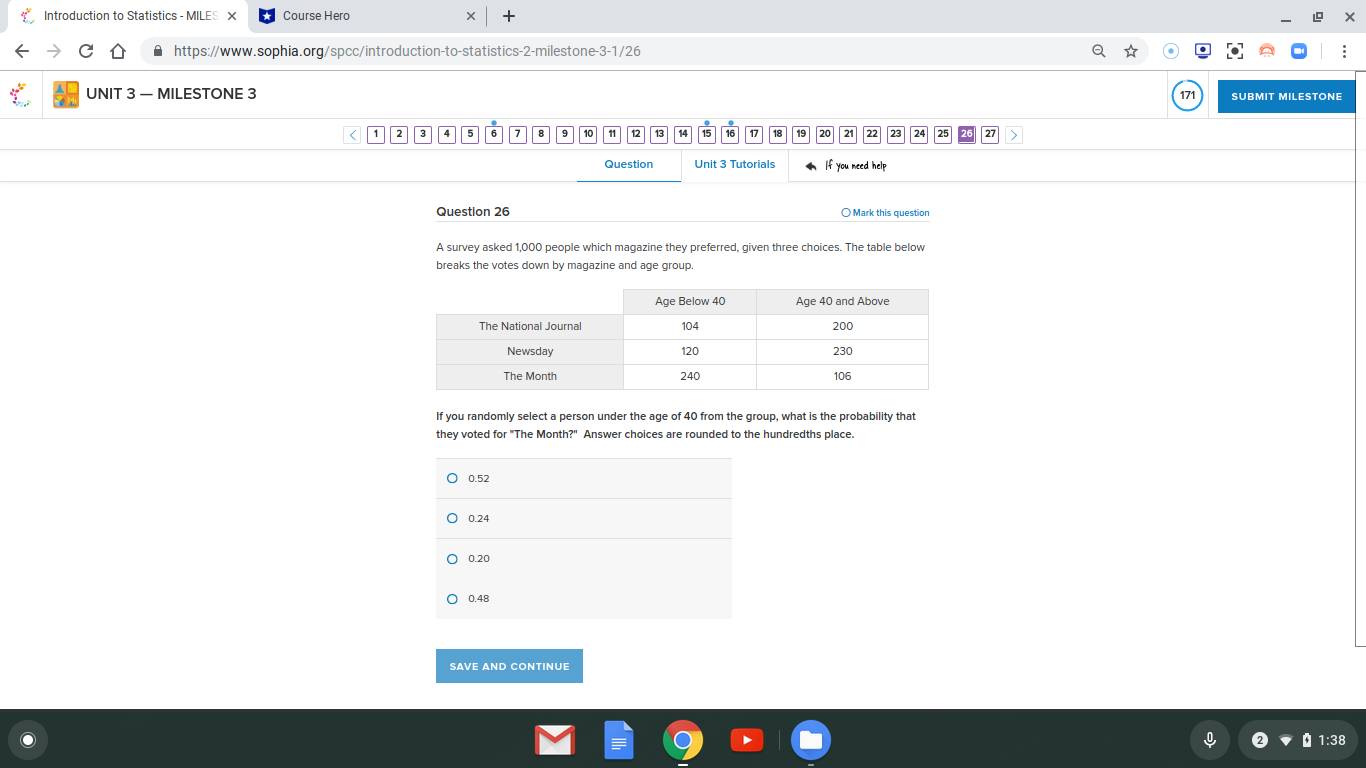Click the "The Month" row label
Viewport: 1366px width, 768px height.
tap(530, 376)
